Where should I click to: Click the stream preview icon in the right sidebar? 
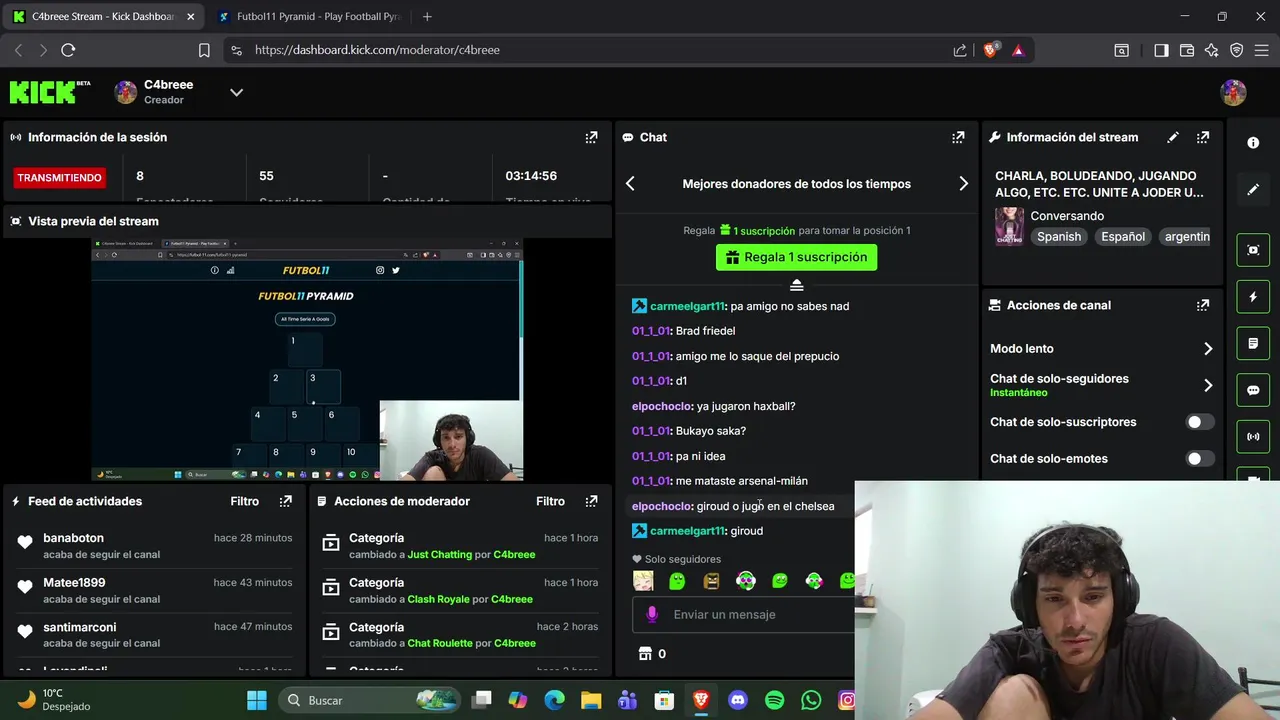1253,250
